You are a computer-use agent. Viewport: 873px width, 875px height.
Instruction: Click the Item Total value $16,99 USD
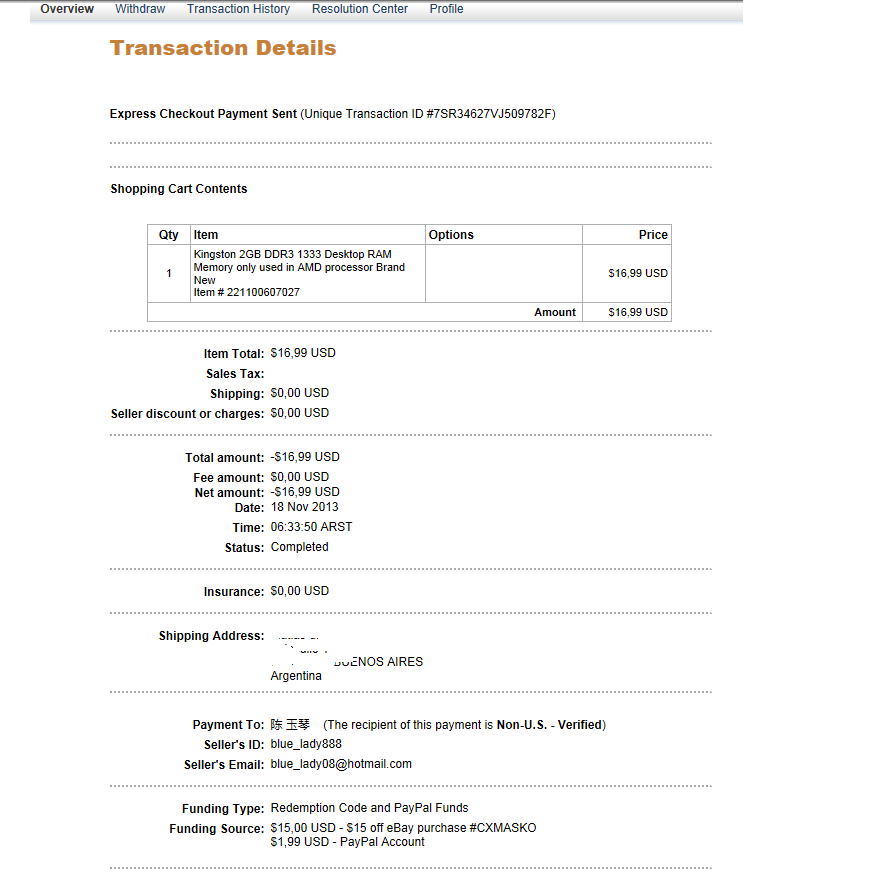click(303, 353)
